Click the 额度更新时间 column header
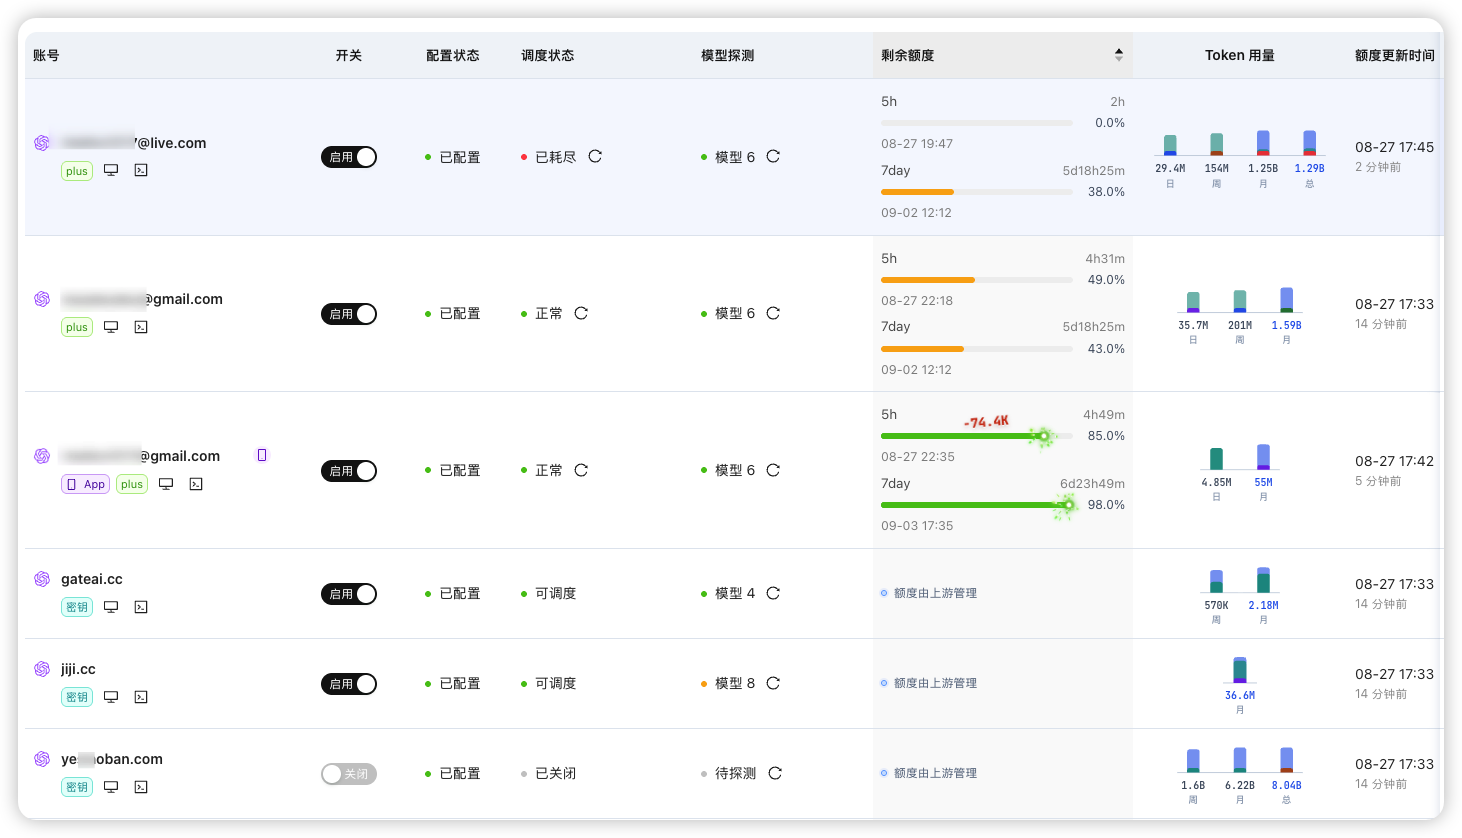The width and height of the screenshot is (1462, 838). pos(1395,55)
